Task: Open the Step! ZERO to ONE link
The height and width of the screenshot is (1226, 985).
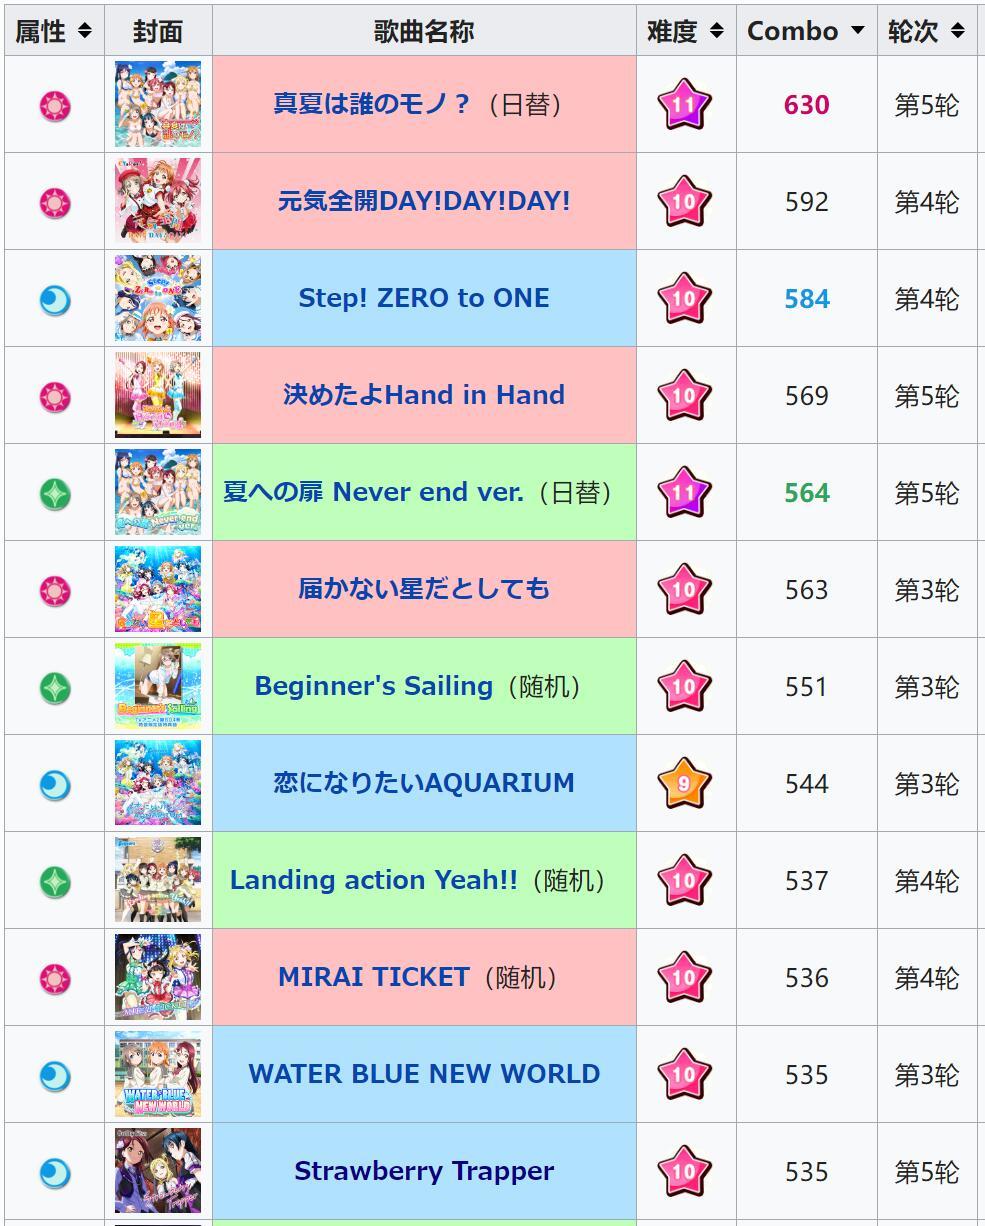Action: pos(424,298)
